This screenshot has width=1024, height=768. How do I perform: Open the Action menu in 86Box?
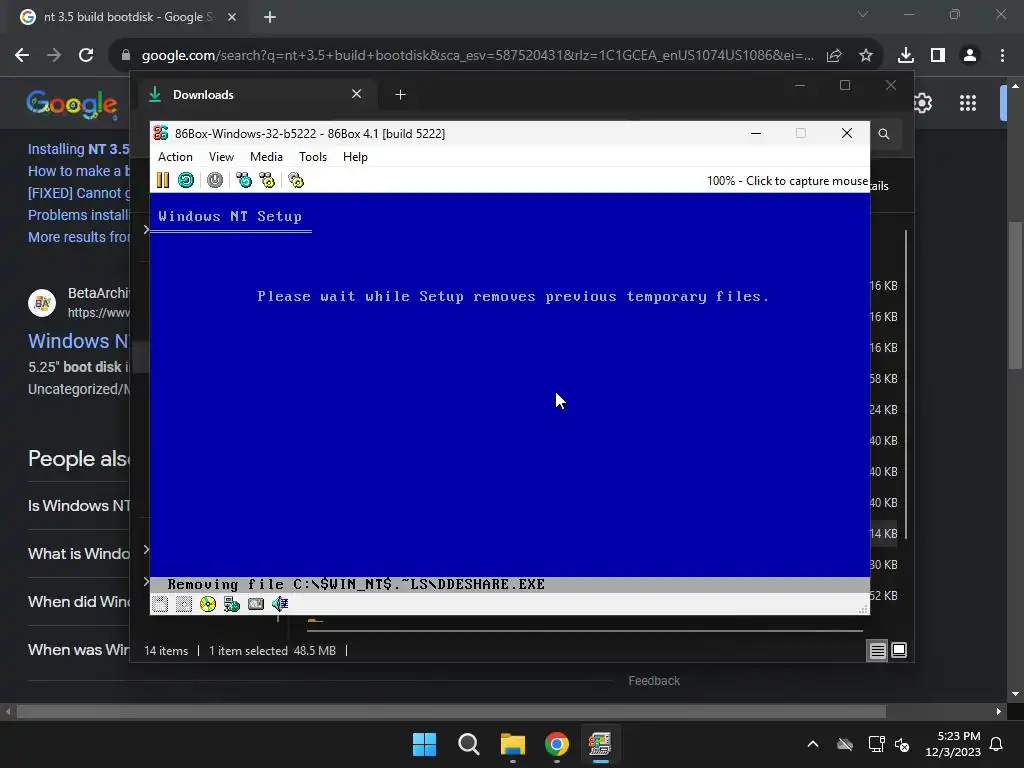pyautogui.click(x=175, y=157)
